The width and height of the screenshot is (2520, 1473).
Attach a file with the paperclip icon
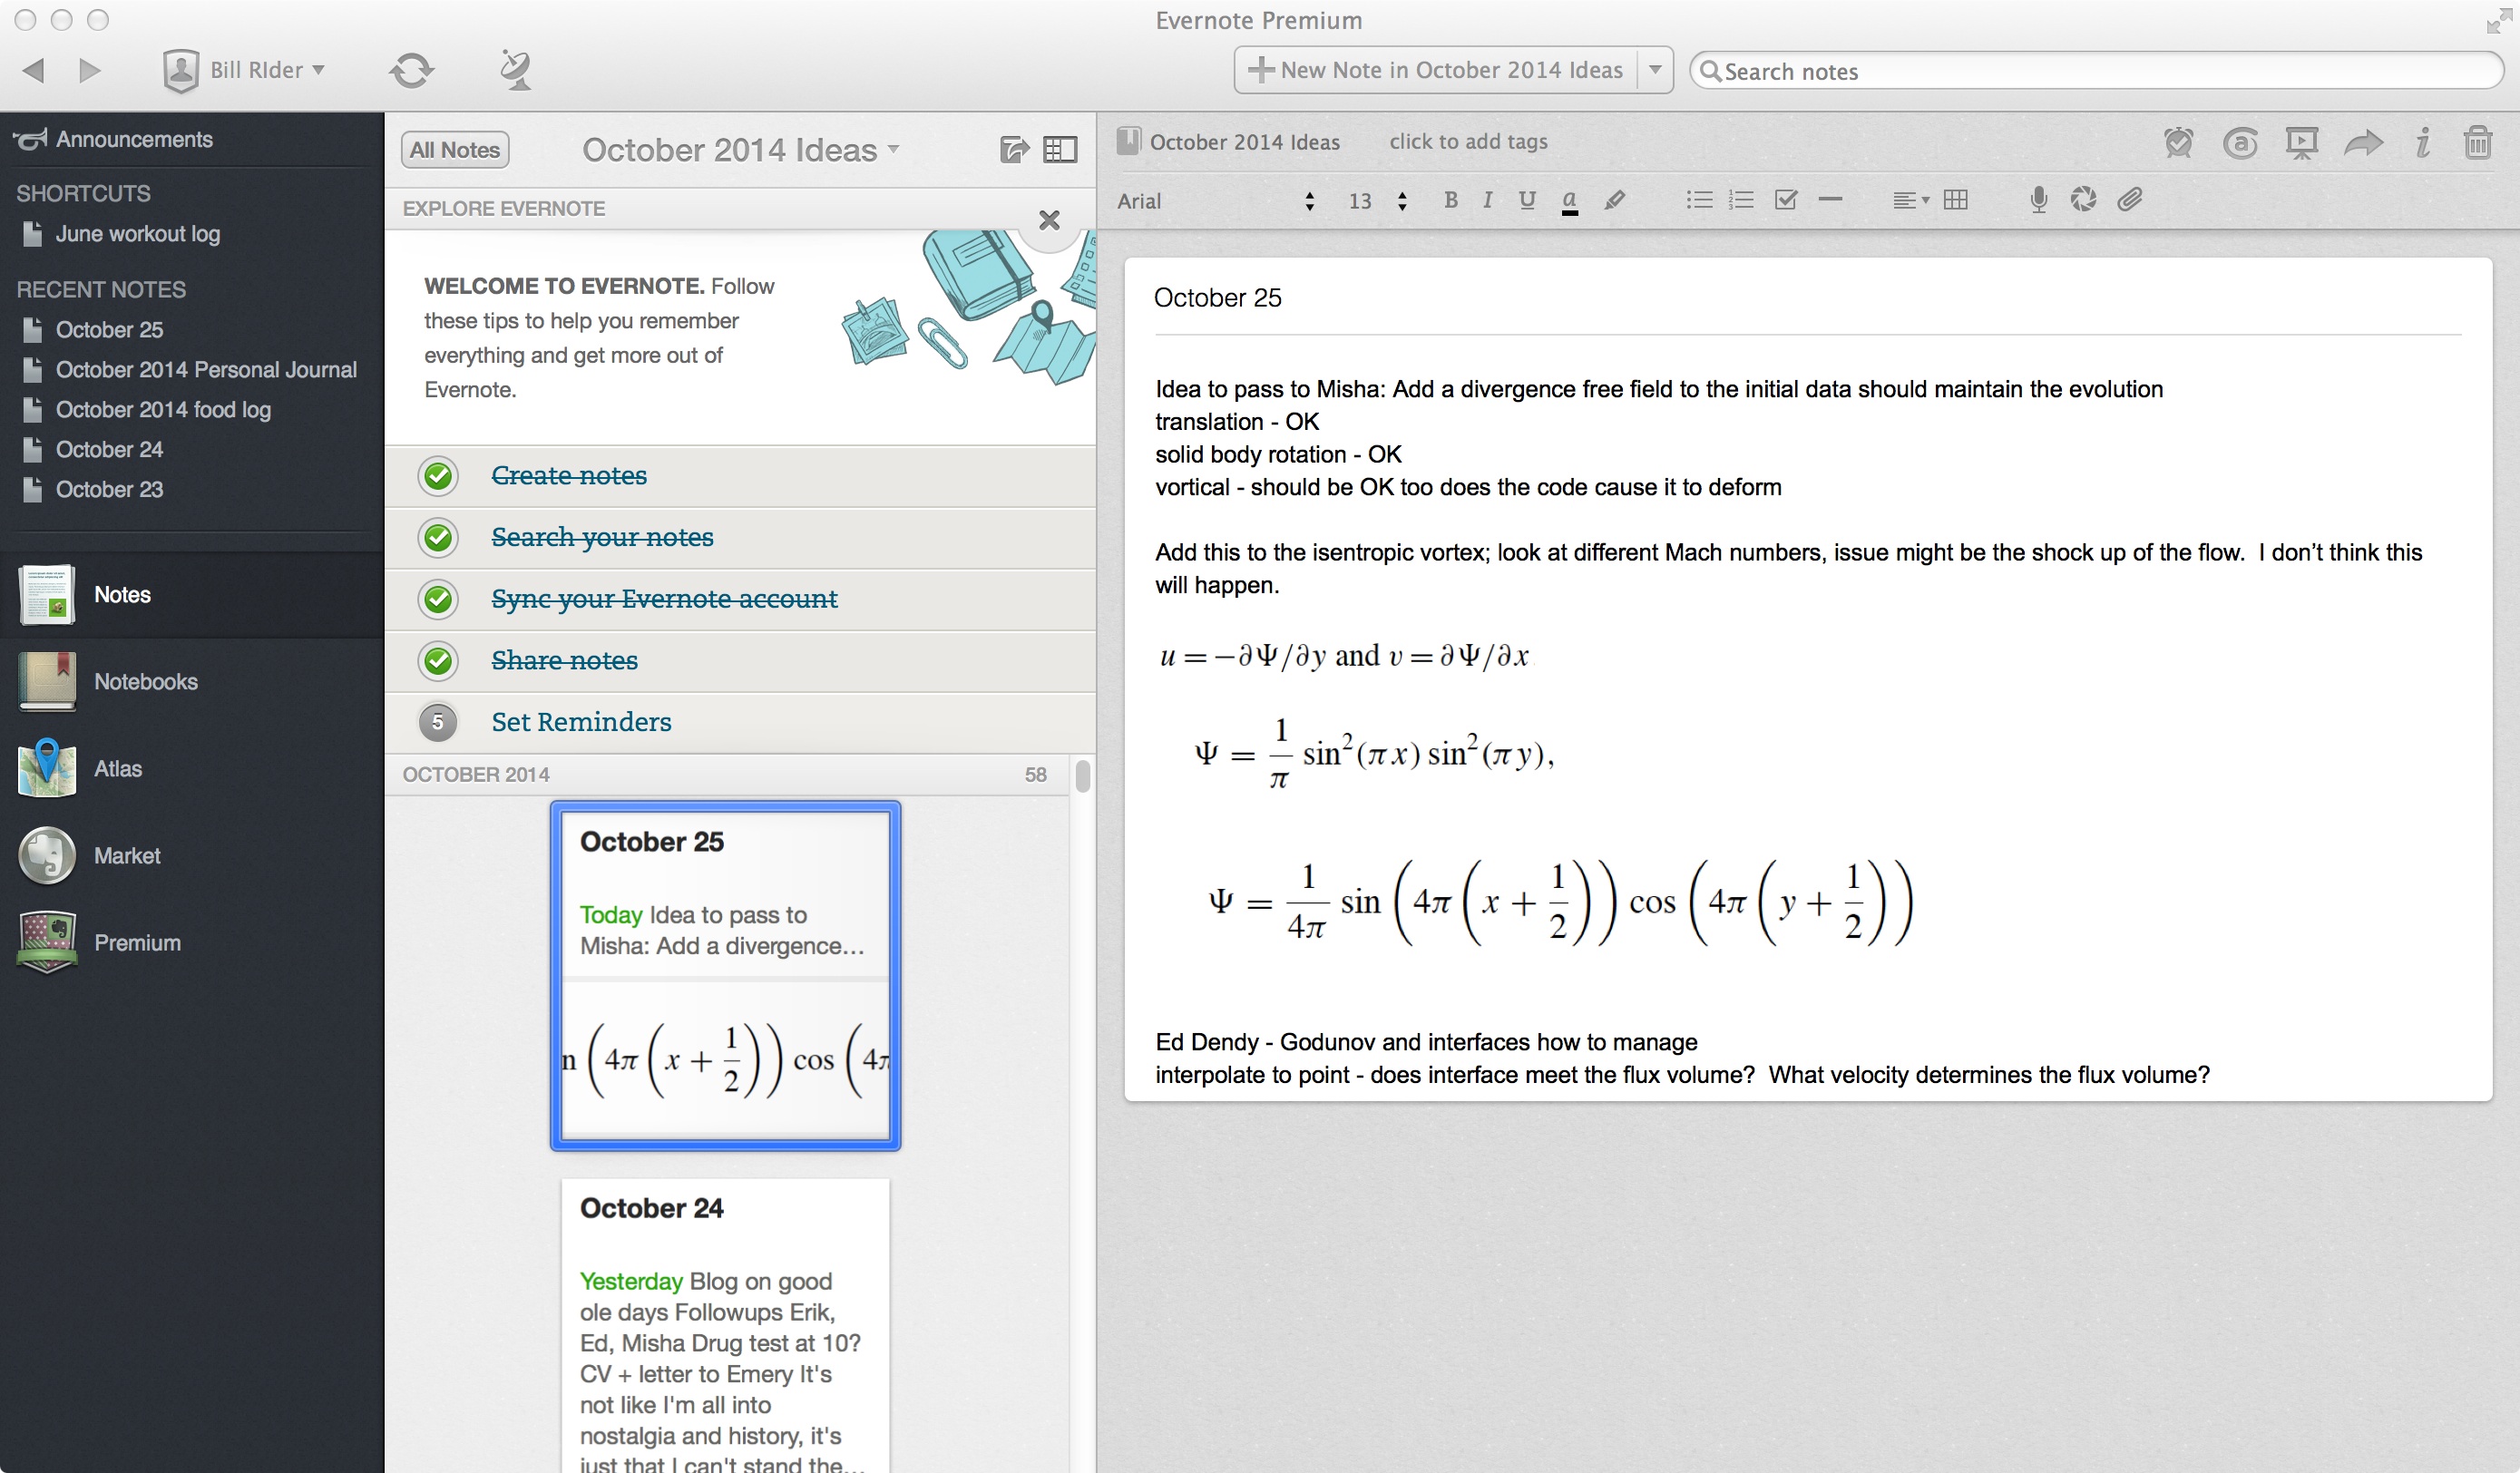pos(2129,200)
